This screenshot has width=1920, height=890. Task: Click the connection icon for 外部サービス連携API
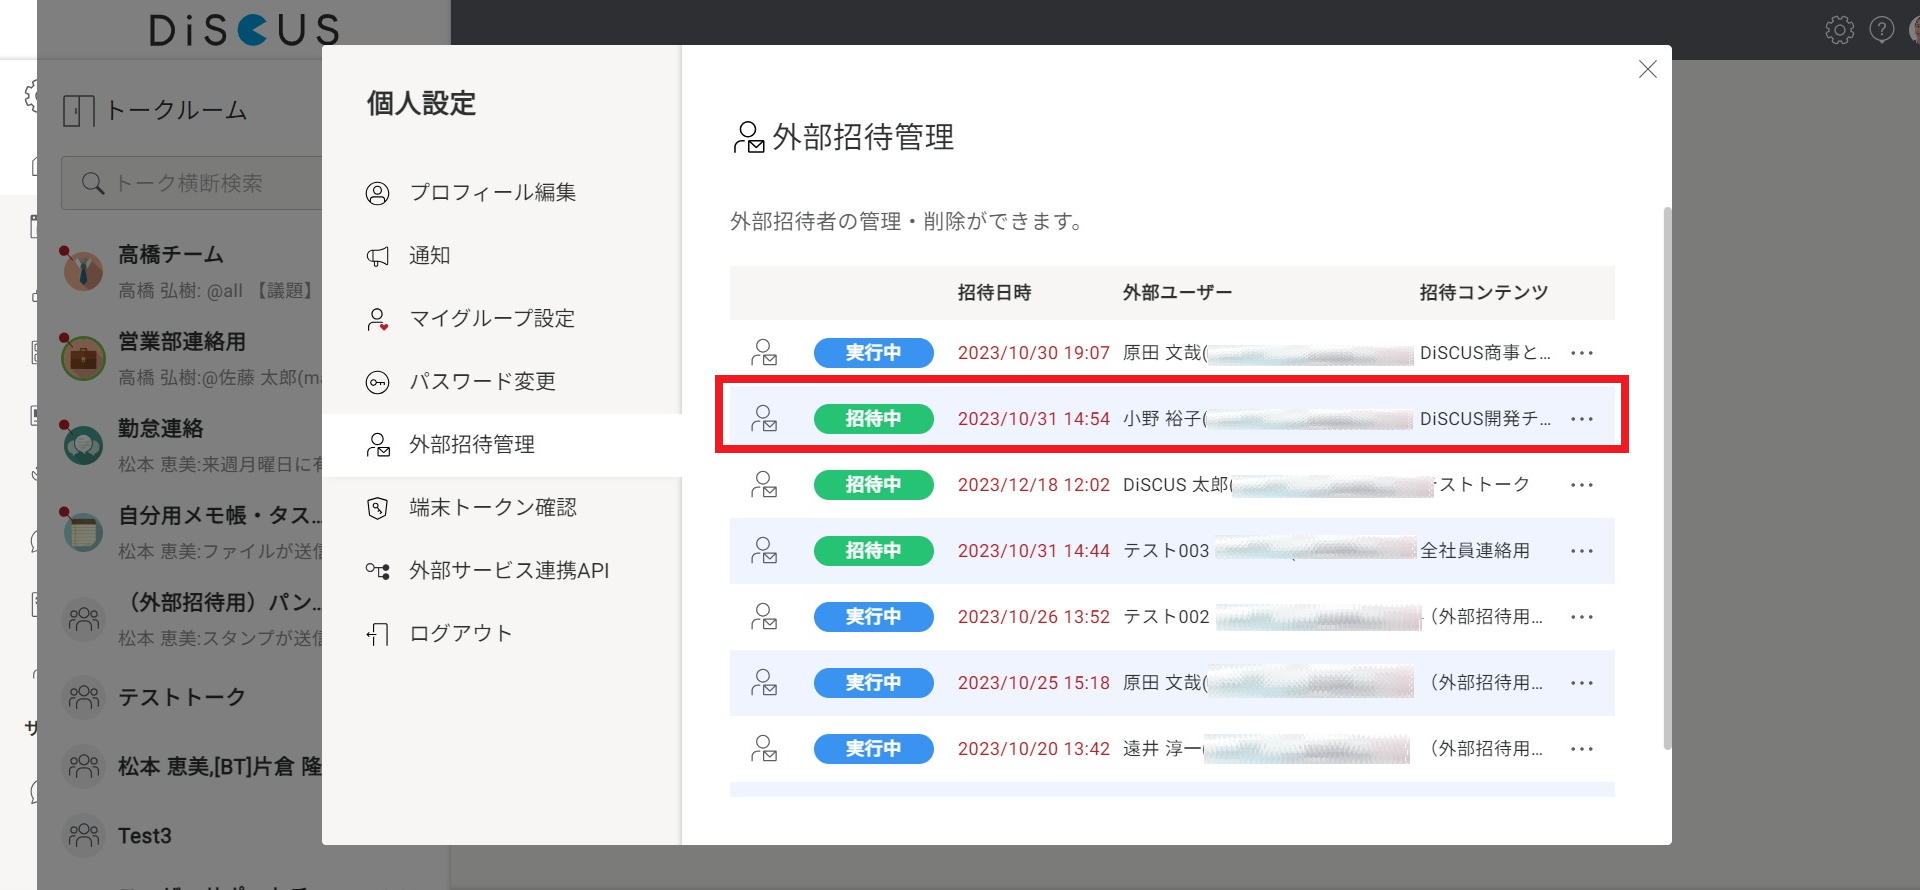pos(377,571)
